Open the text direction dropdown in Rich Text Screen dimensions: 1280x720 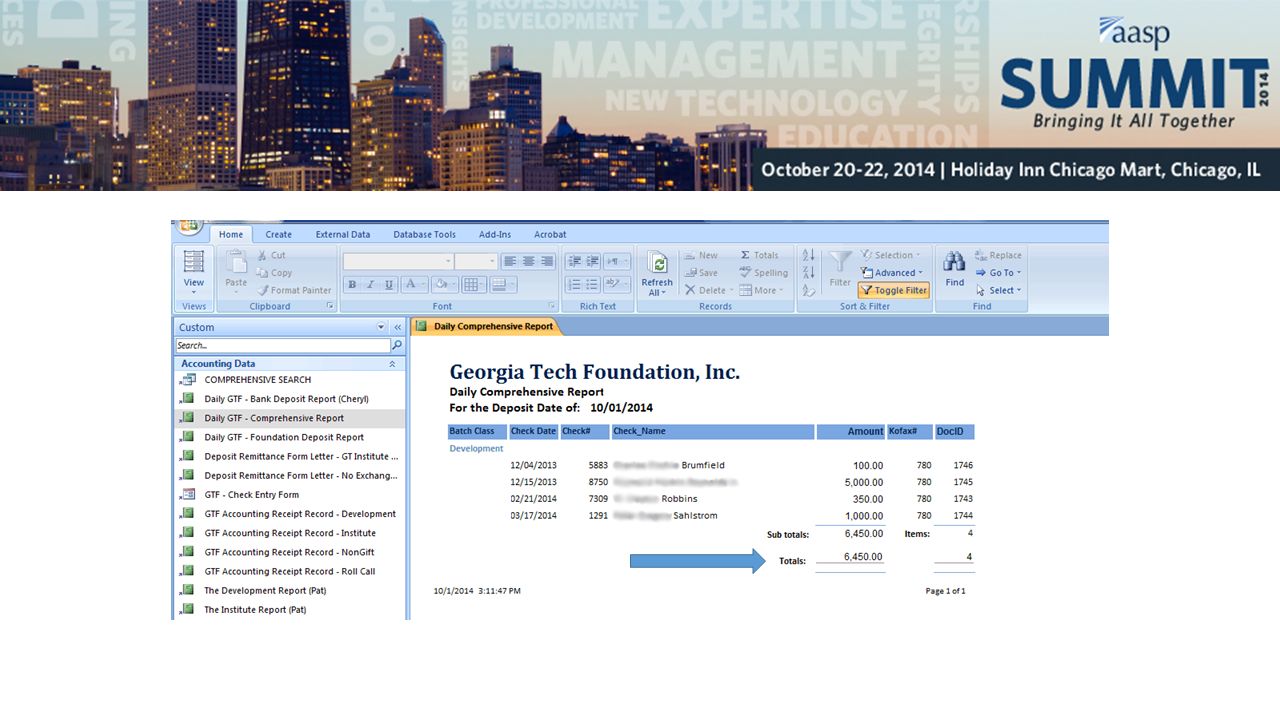pos(617,261)
